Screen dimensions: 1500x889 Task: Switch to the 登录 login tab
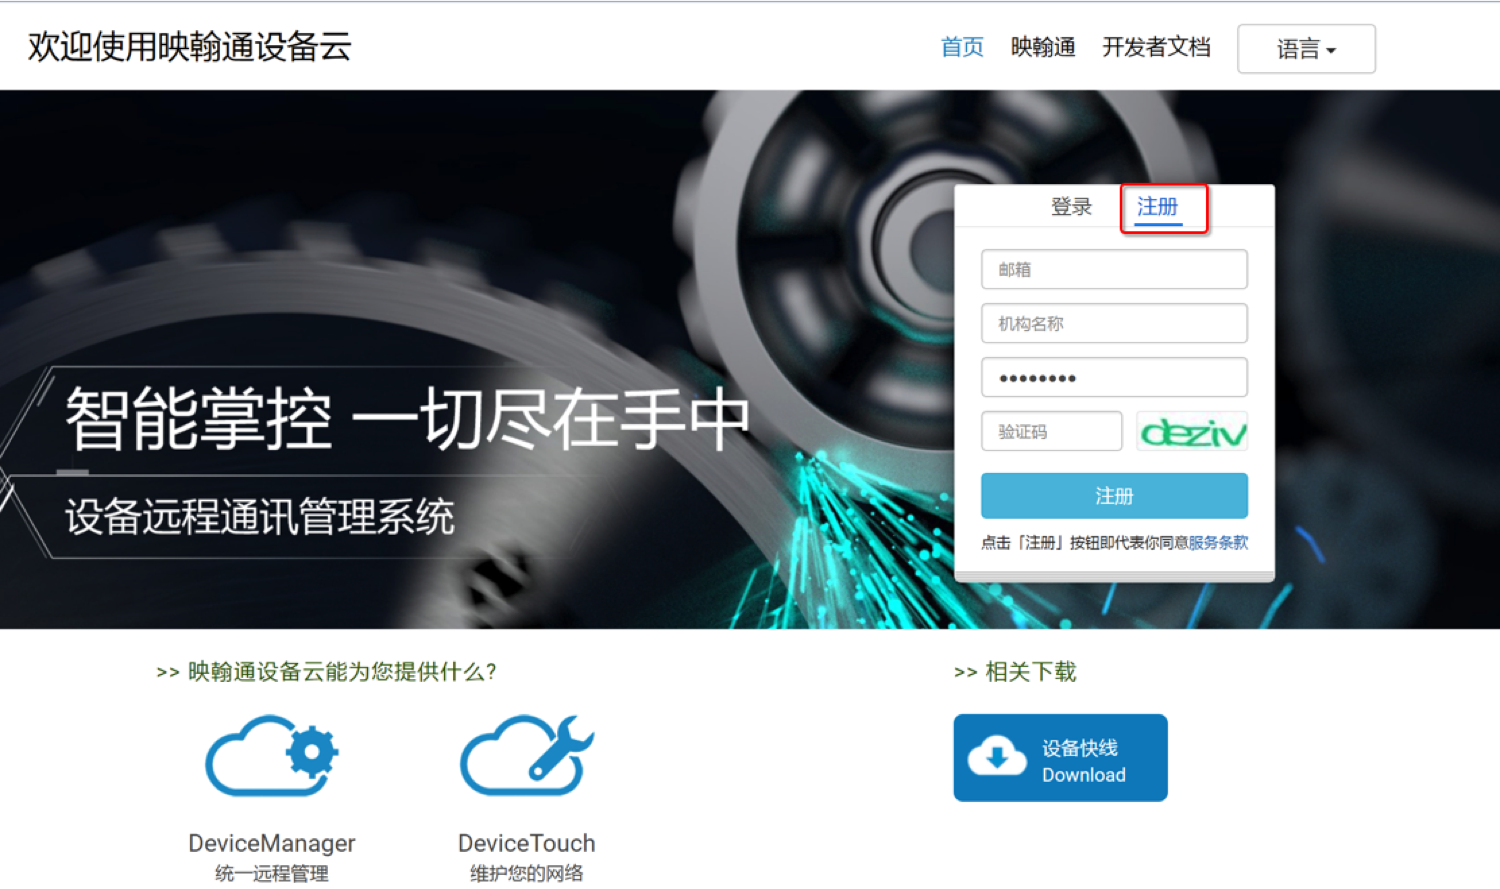pyautogui.click(x=1071, y=207)
